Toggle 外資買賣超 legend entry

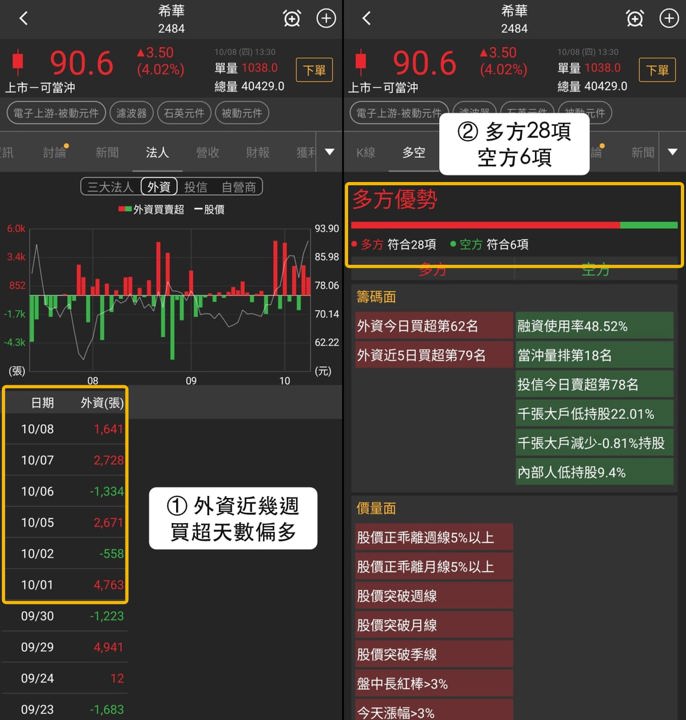click(152, 210)
